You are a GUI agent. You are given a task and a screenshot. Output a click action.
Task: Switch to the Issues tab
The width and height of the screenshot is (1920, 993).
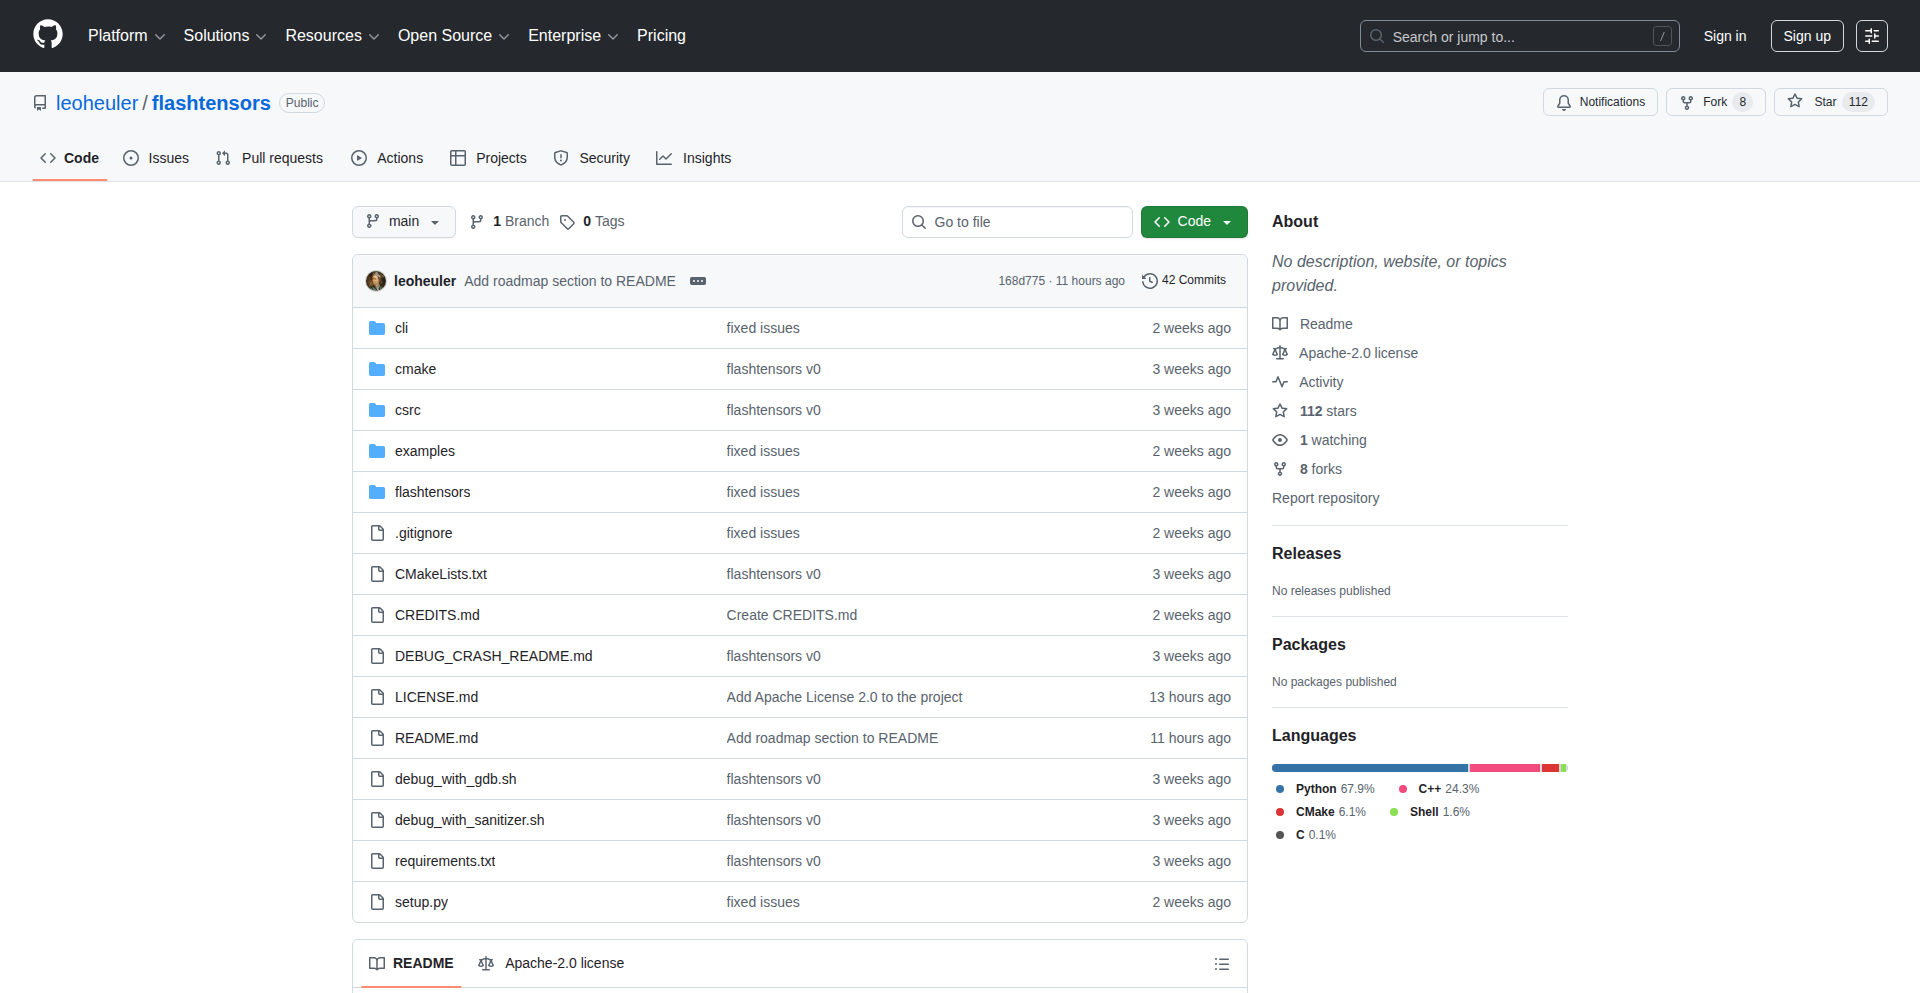[x=156, y=158]
